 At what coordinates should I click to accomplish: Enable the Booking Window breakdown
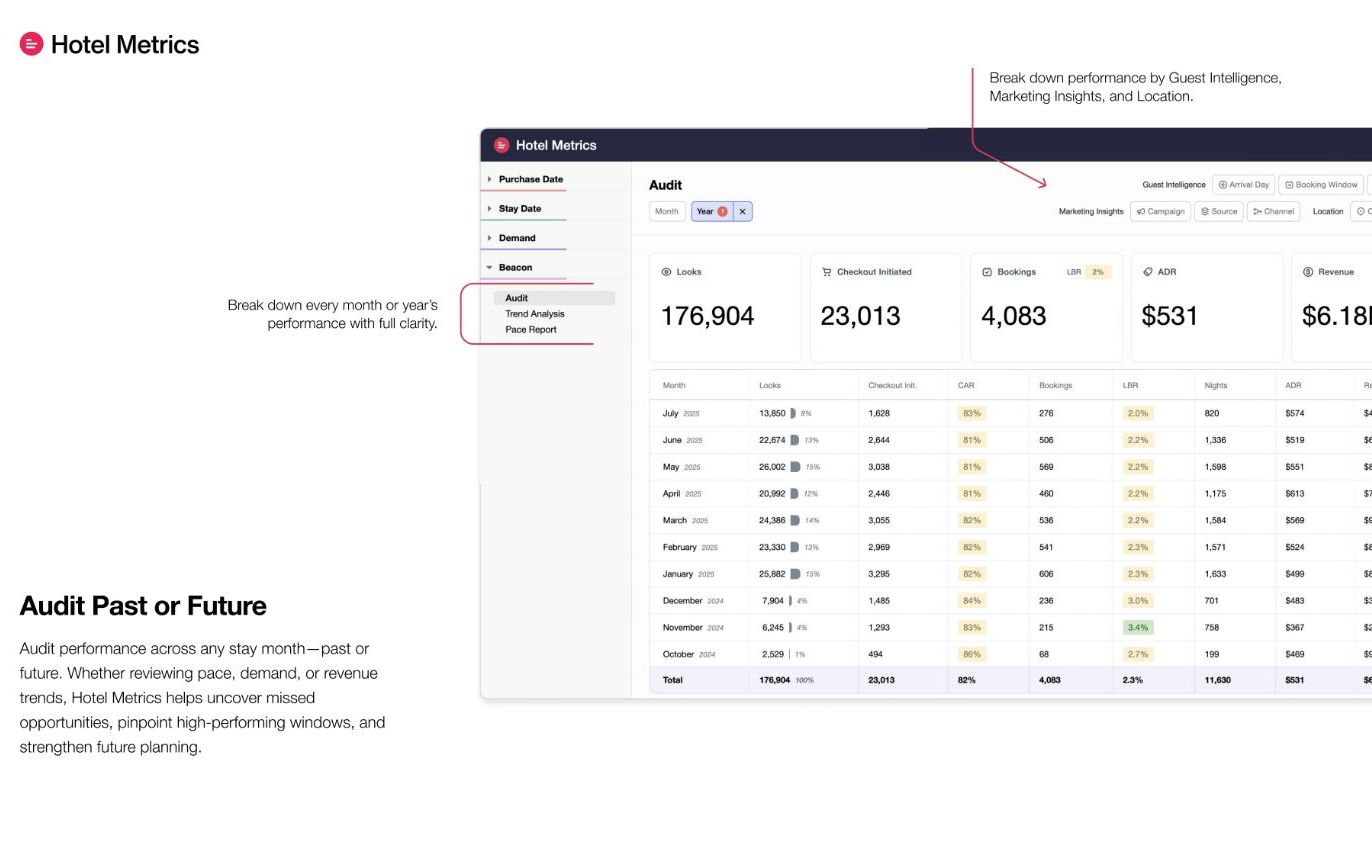[x=1321, y=185]
